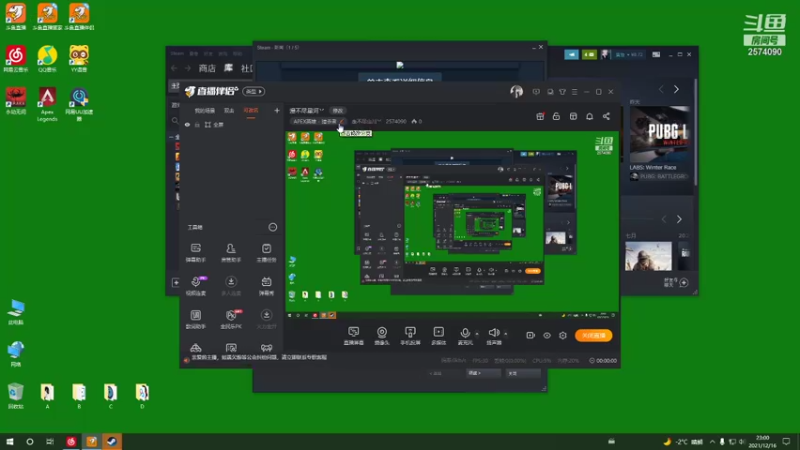Click the lower next arrow in Steam window

(x=679, y=219)
